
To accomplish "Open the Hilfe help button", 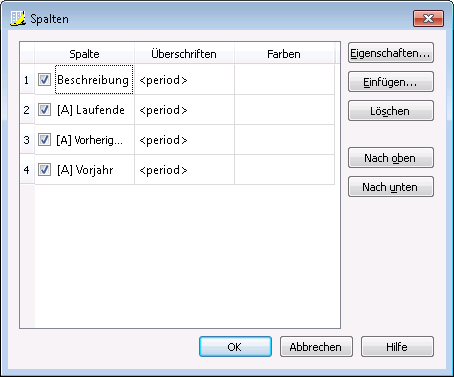I will (x=397, y=347).
